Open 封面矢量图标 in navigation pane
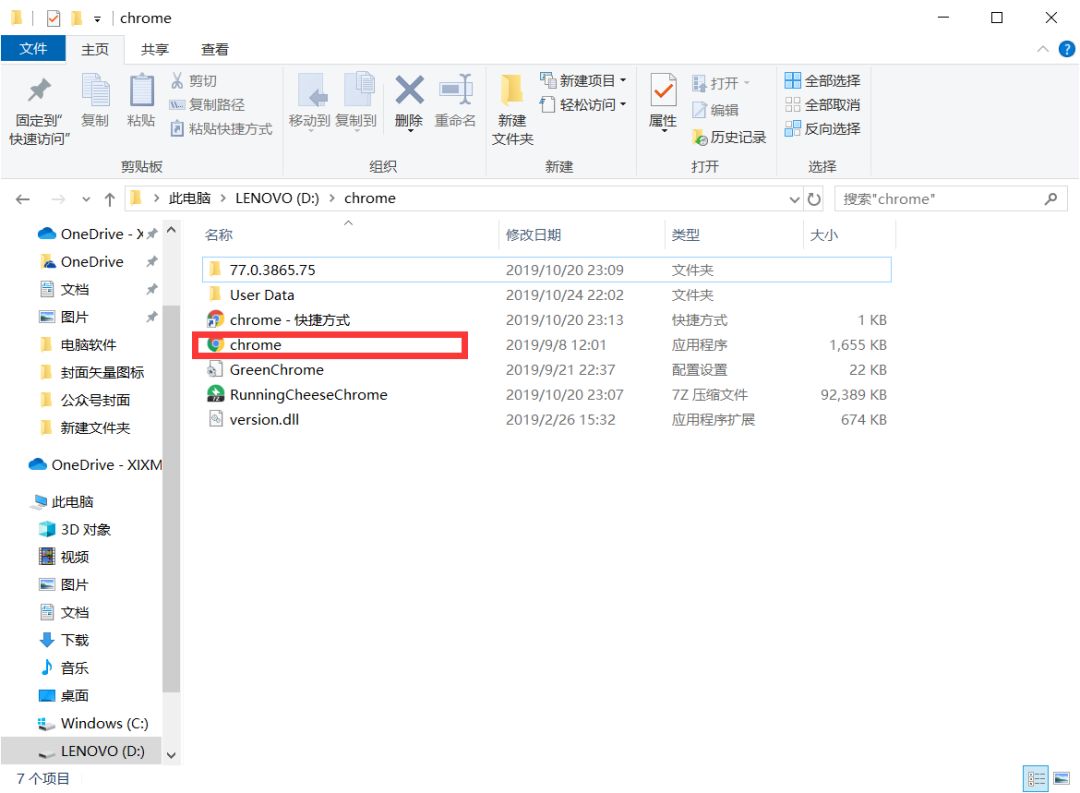Image resolution: width=1080 pixels, height=793 pixels. click(x=102, y=372)
